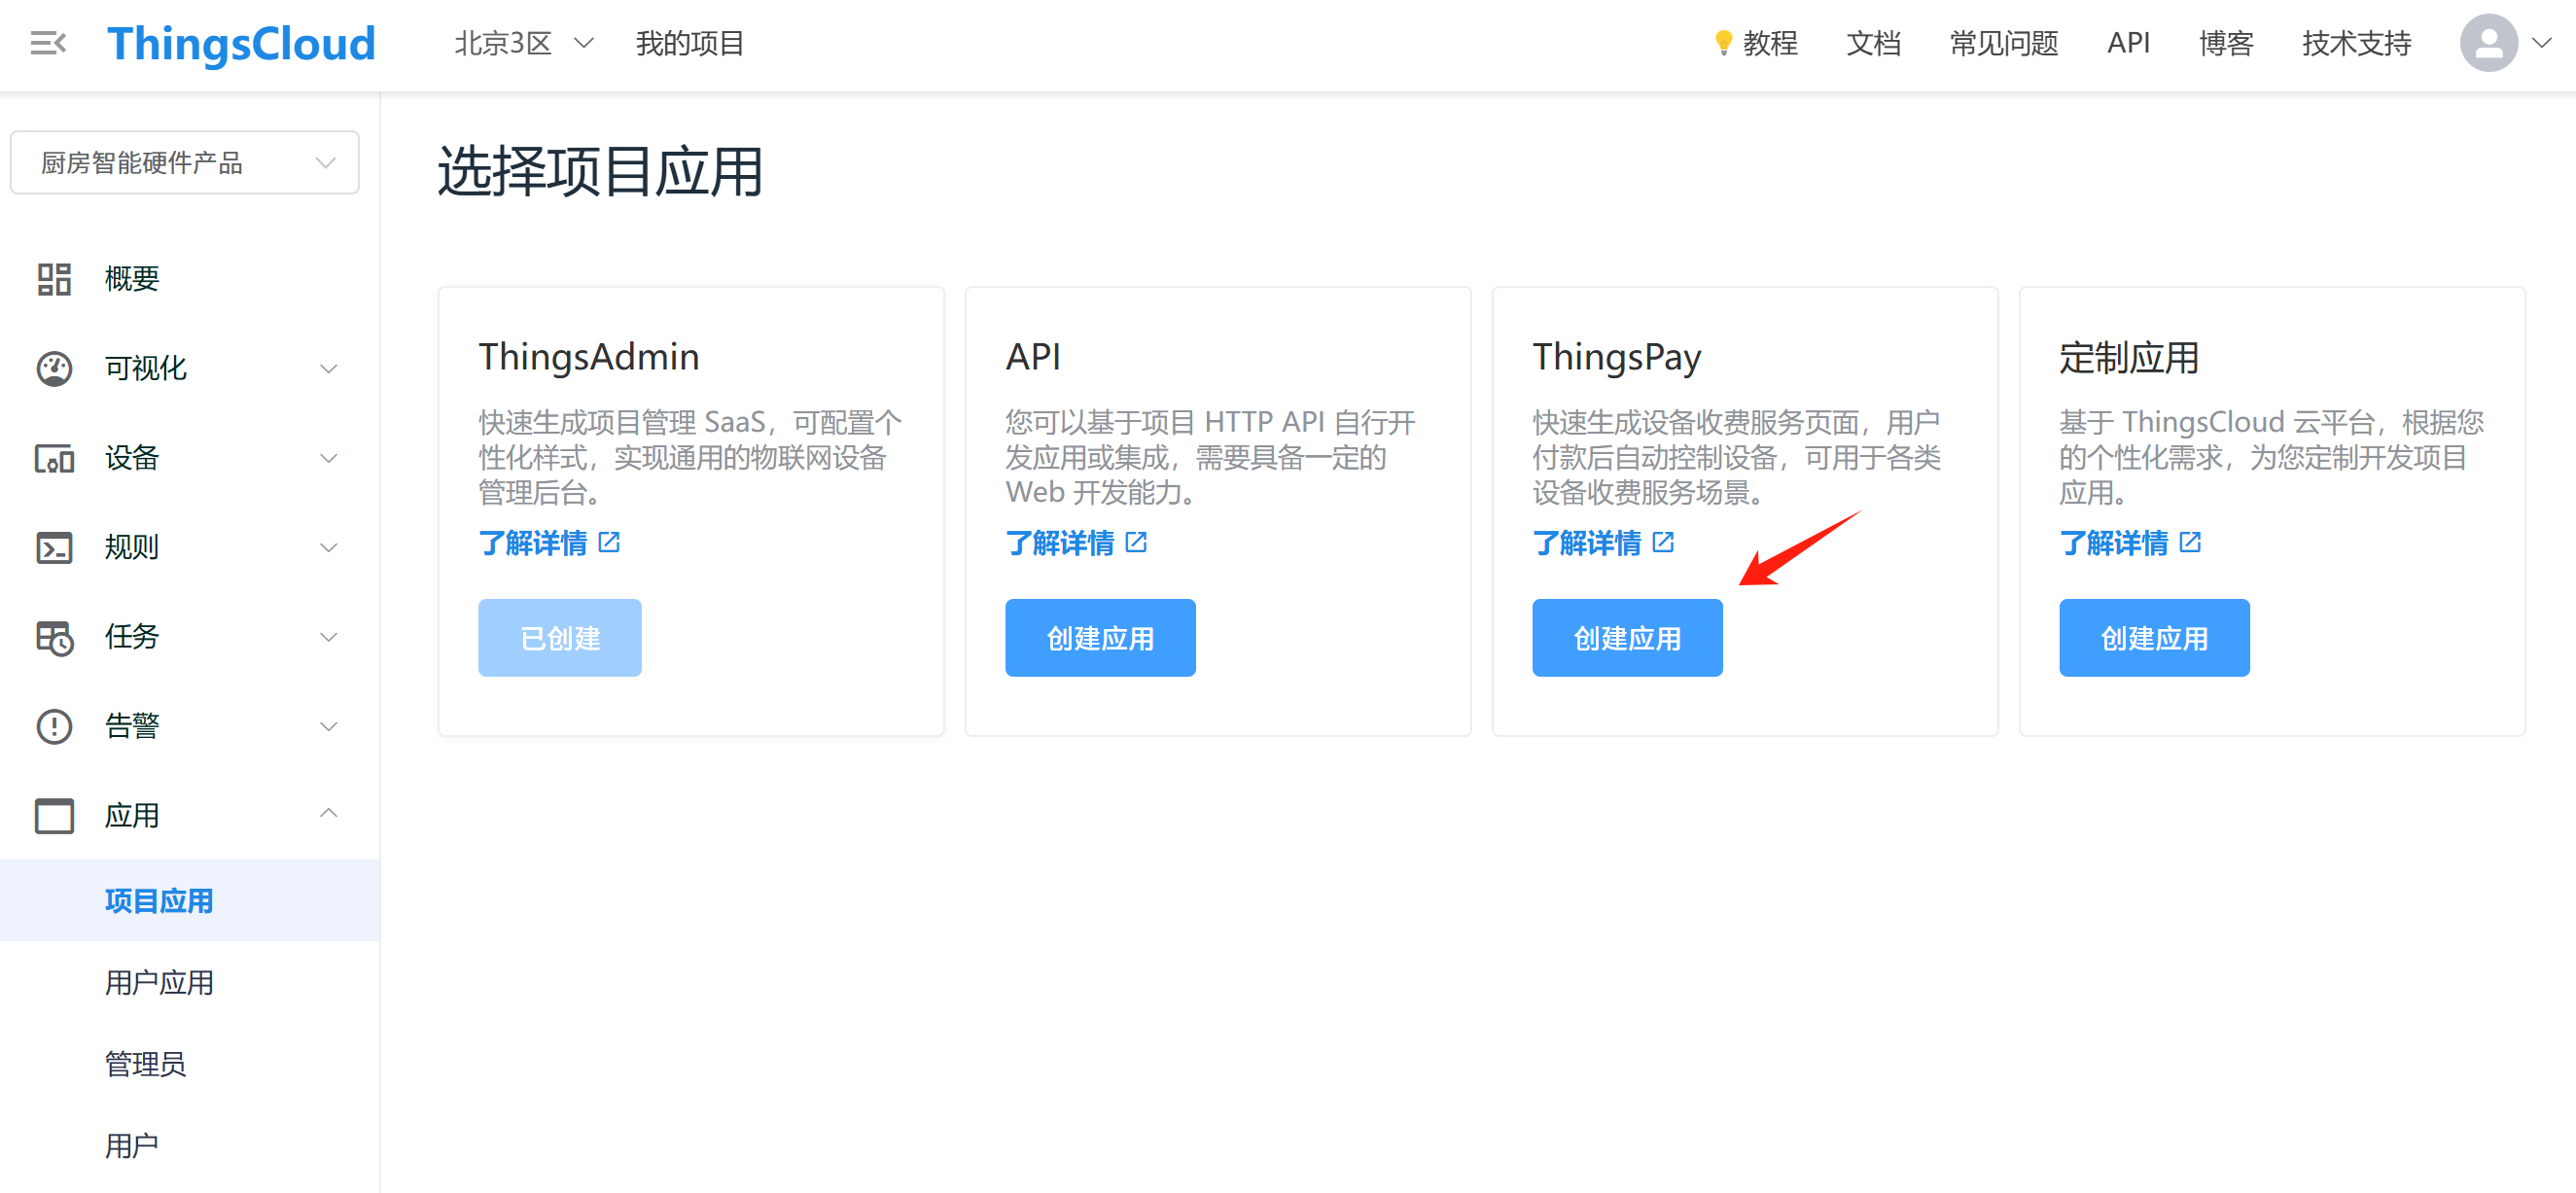The height and width of the screenshot is (1193, 2576).
Task: Click the 选择项目应用 page heading
Action: pos(600,171)
